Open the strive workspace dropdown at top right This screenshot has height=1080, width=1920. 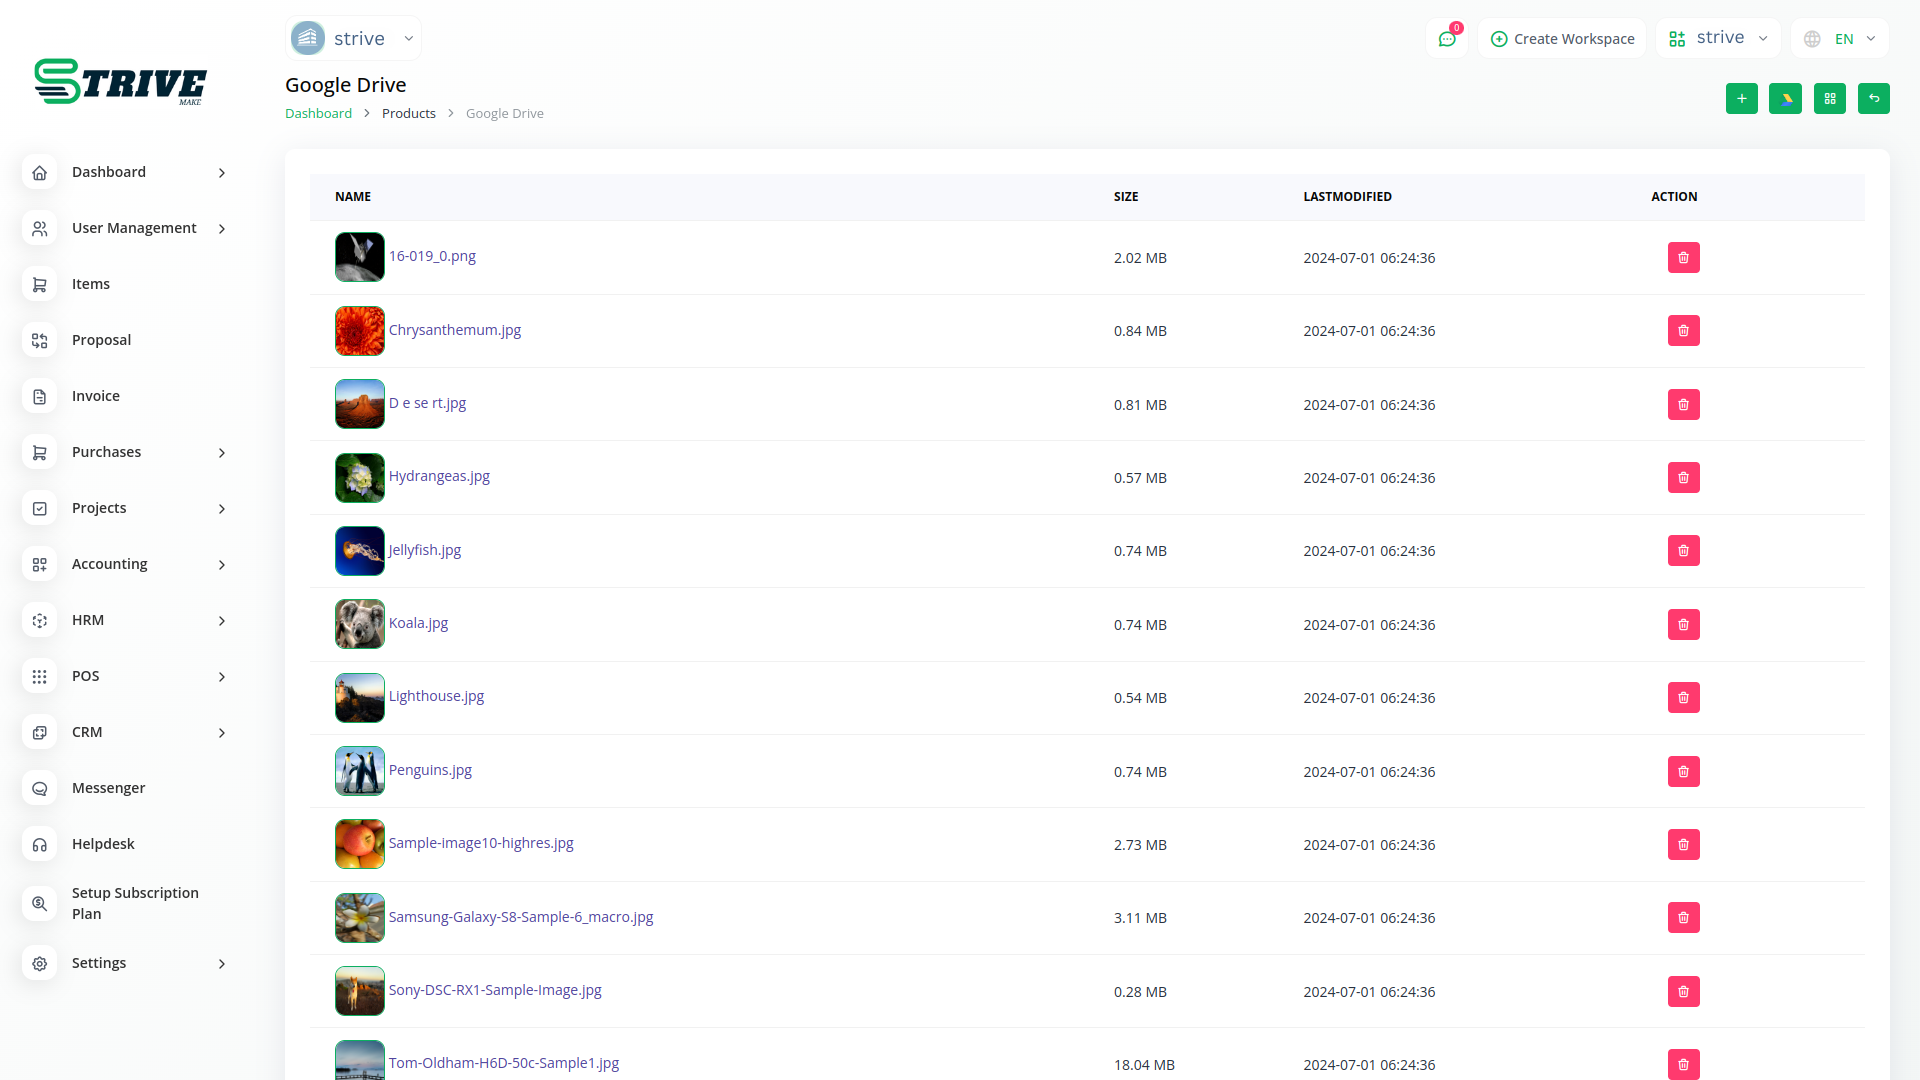point(1718,38)
